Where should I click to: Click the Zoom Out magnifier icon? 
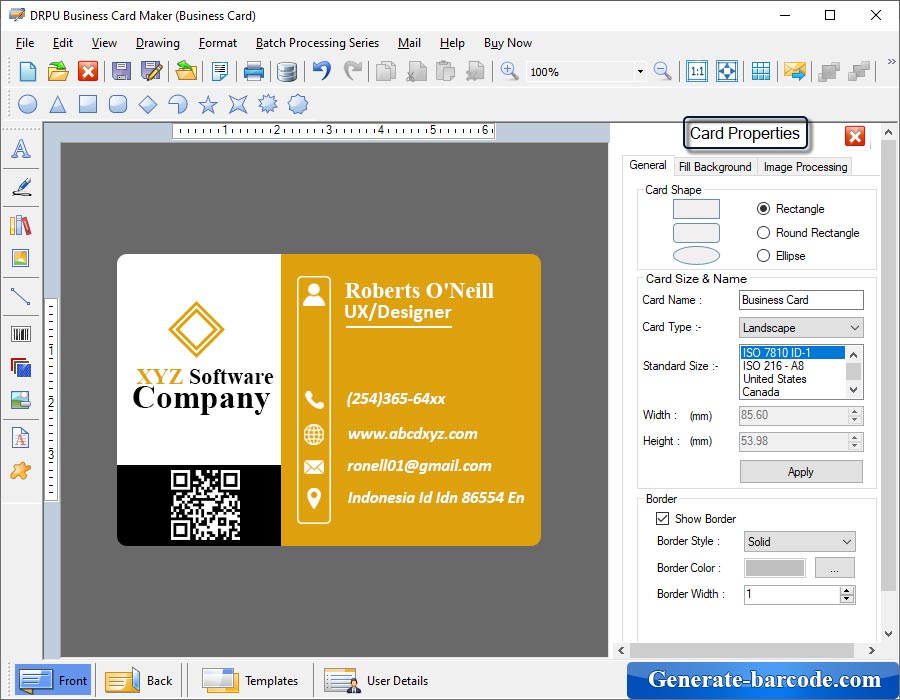pyautogui.click(x=662, y=72)
